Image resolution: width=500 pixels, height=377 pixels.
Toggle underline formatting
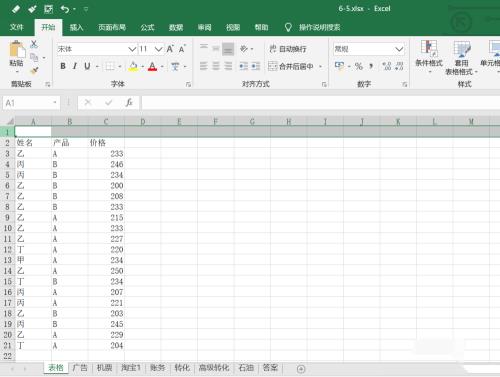87,66
